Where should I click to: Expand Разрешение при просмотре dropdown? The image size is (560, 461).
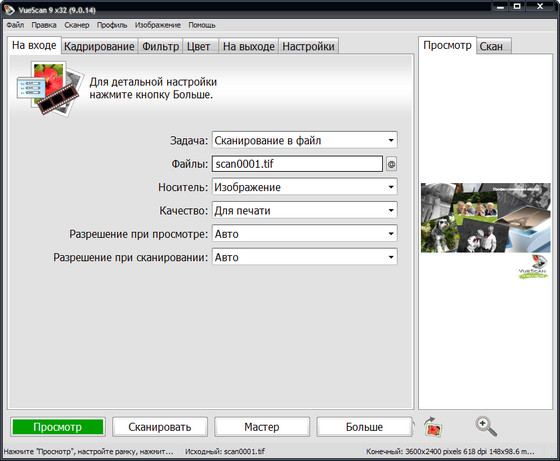pos(305,234)
